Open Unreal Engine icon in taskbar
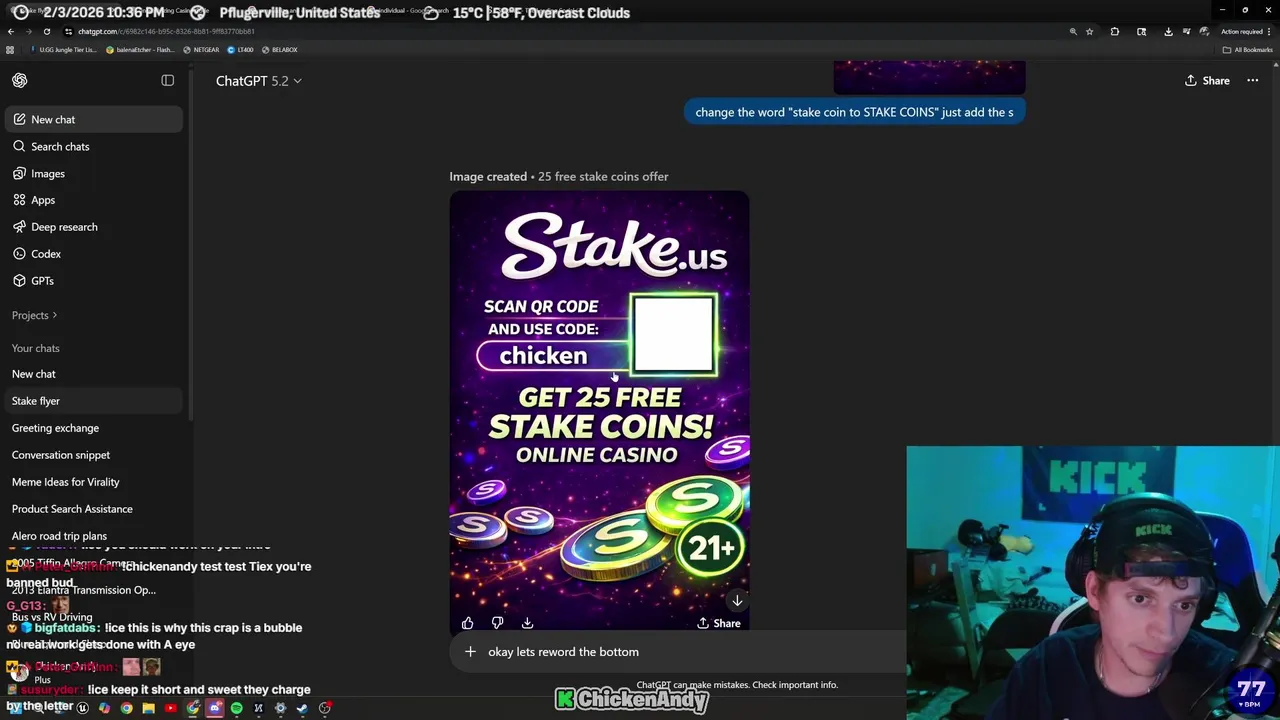 coord(82,708)
